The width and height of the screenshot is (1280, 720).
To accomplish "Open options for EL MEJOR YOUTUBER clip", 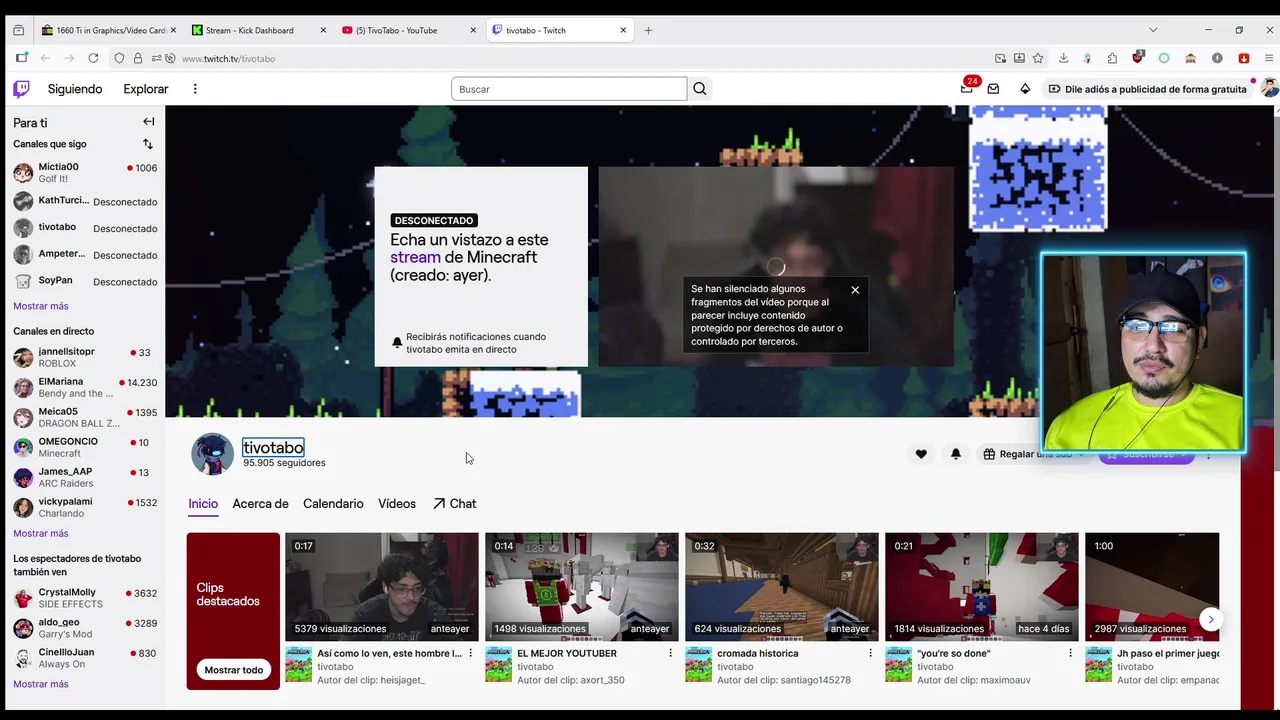I will (671, 653).
